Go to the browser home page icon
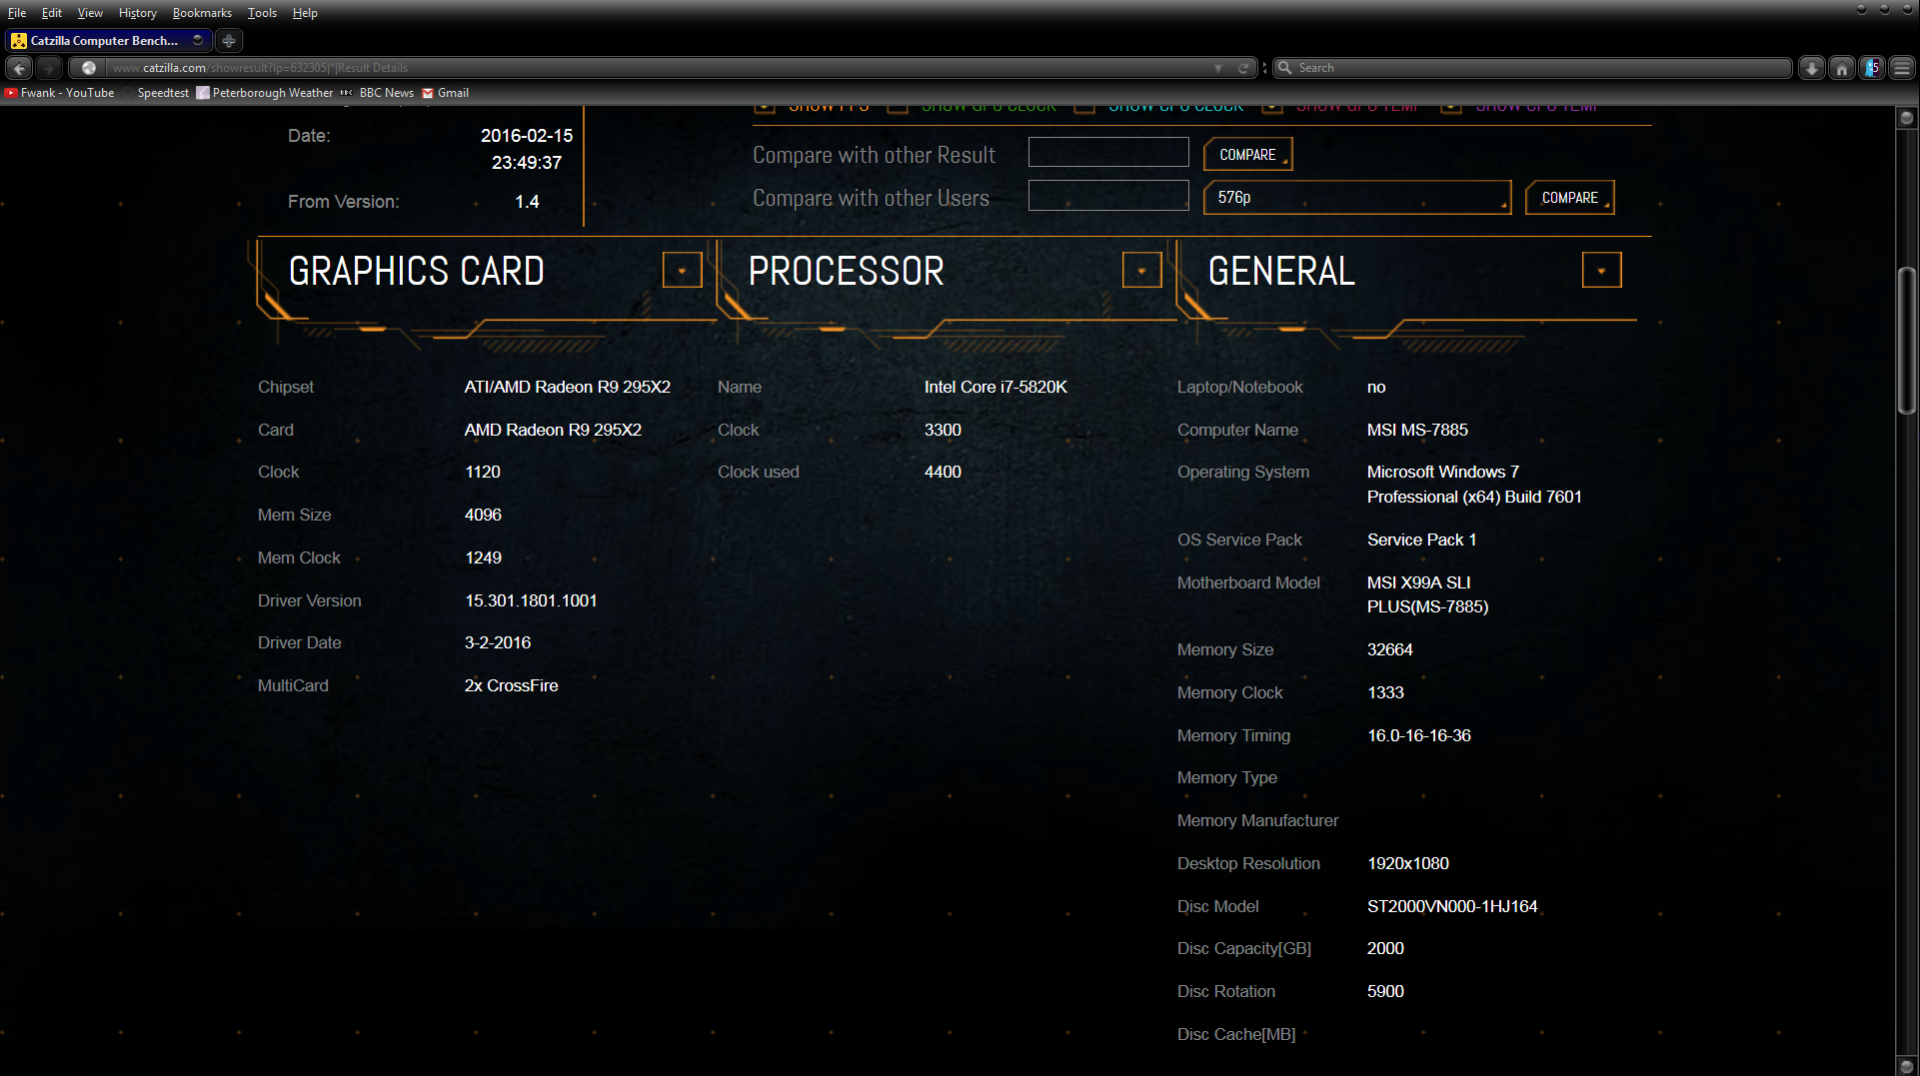 point(1842,68)
